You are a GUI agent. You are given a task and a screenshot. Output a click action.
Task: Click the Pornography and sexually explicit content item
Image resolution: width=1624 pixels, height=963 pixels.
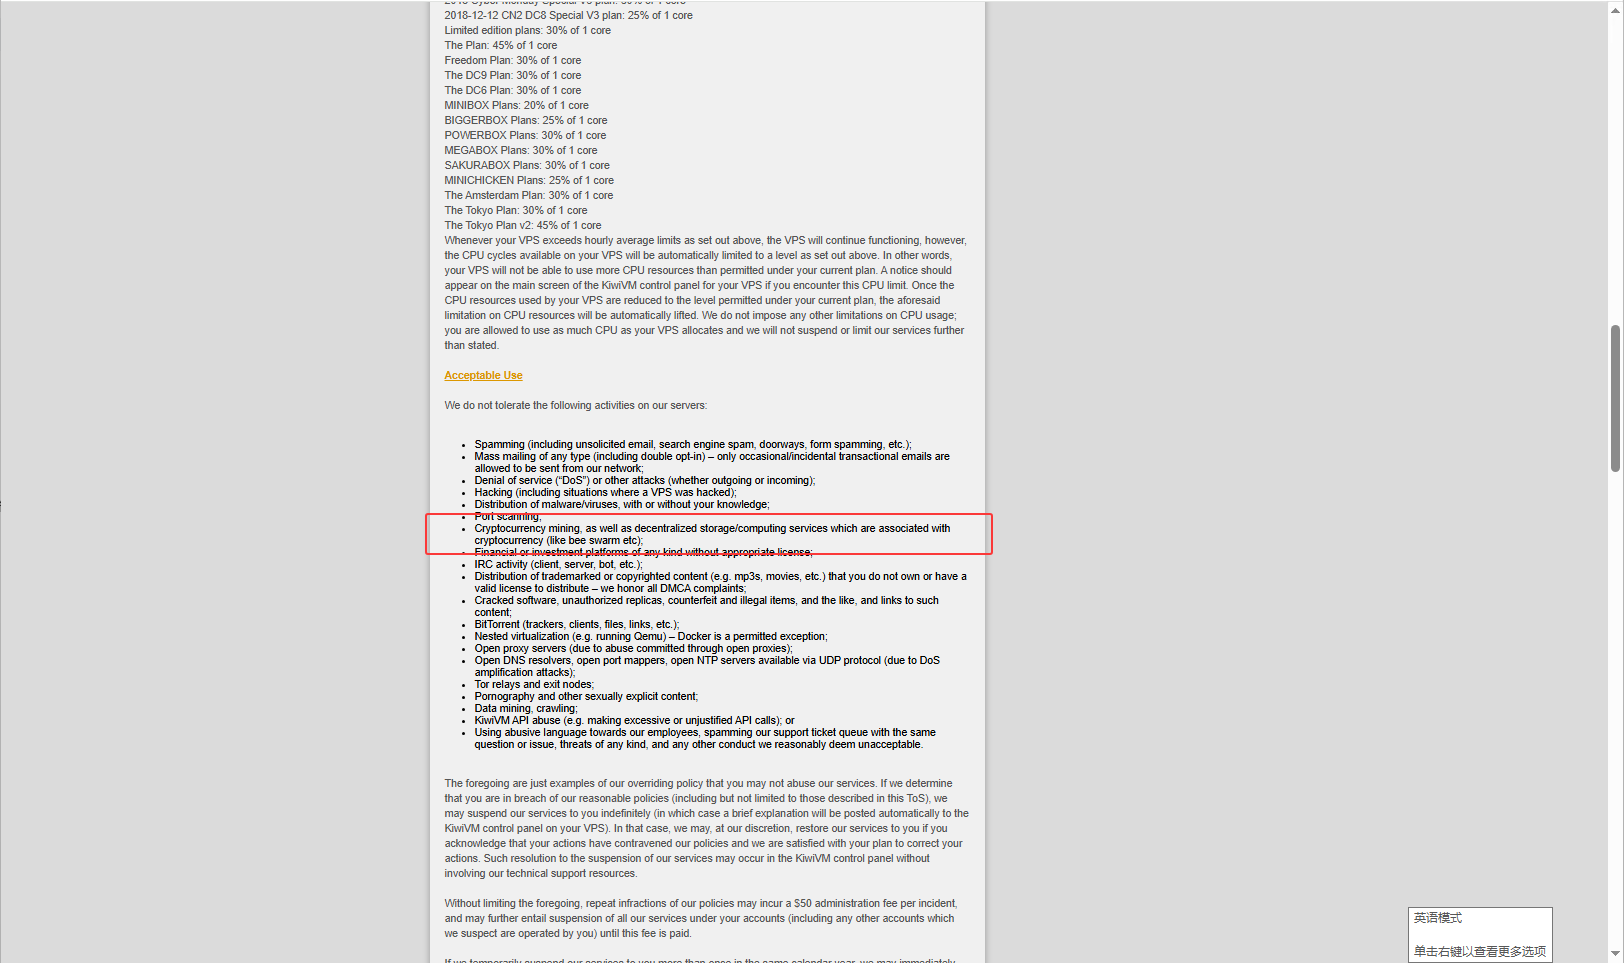[586, 696]
